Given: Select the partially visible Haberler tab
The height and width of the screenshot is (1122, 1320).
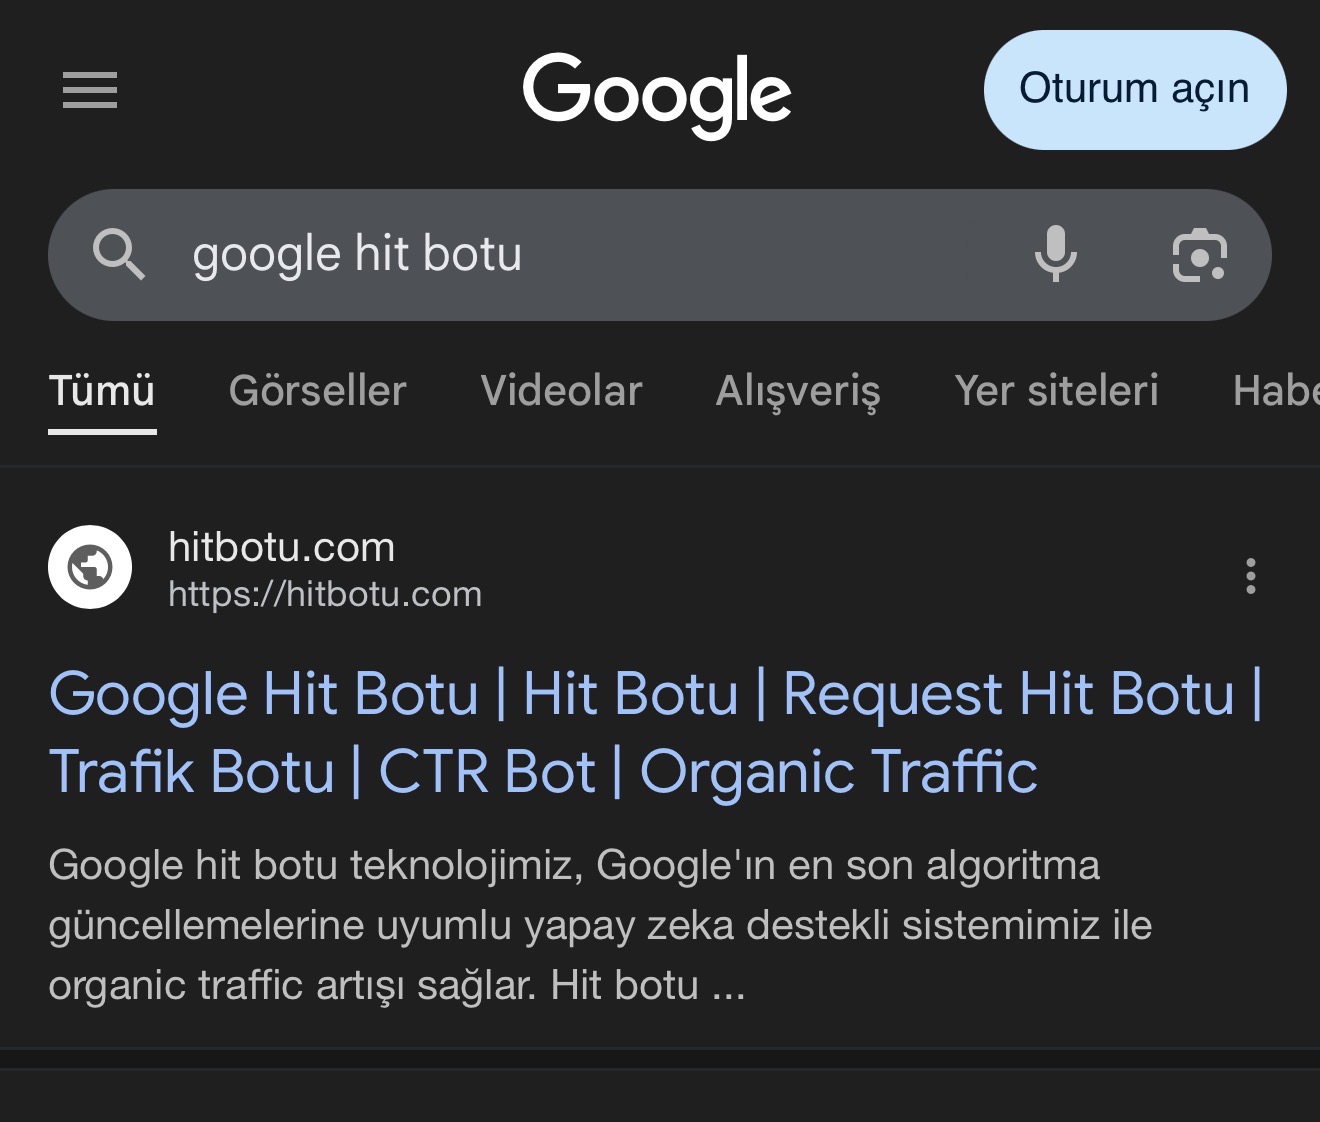Looking at the screenshot, I should [1276, 391].
